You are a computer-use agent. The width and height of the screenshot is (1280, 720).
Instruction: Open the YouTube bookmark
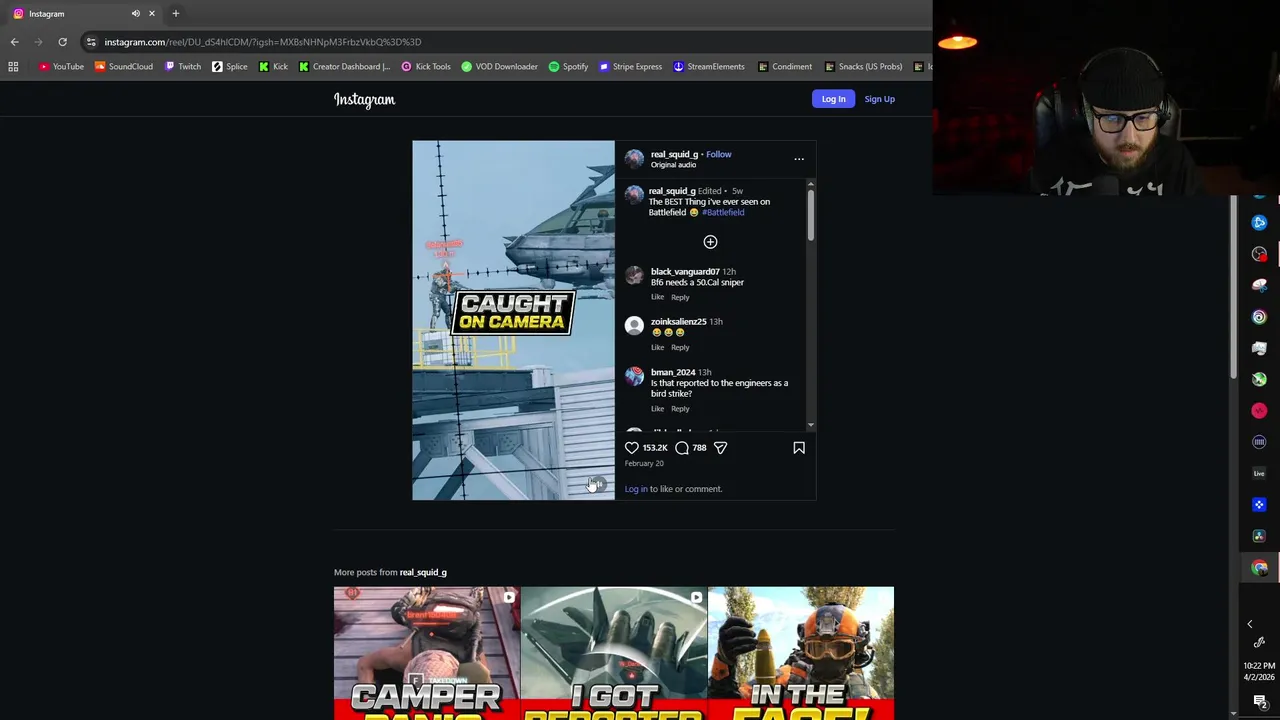[61, 66]
